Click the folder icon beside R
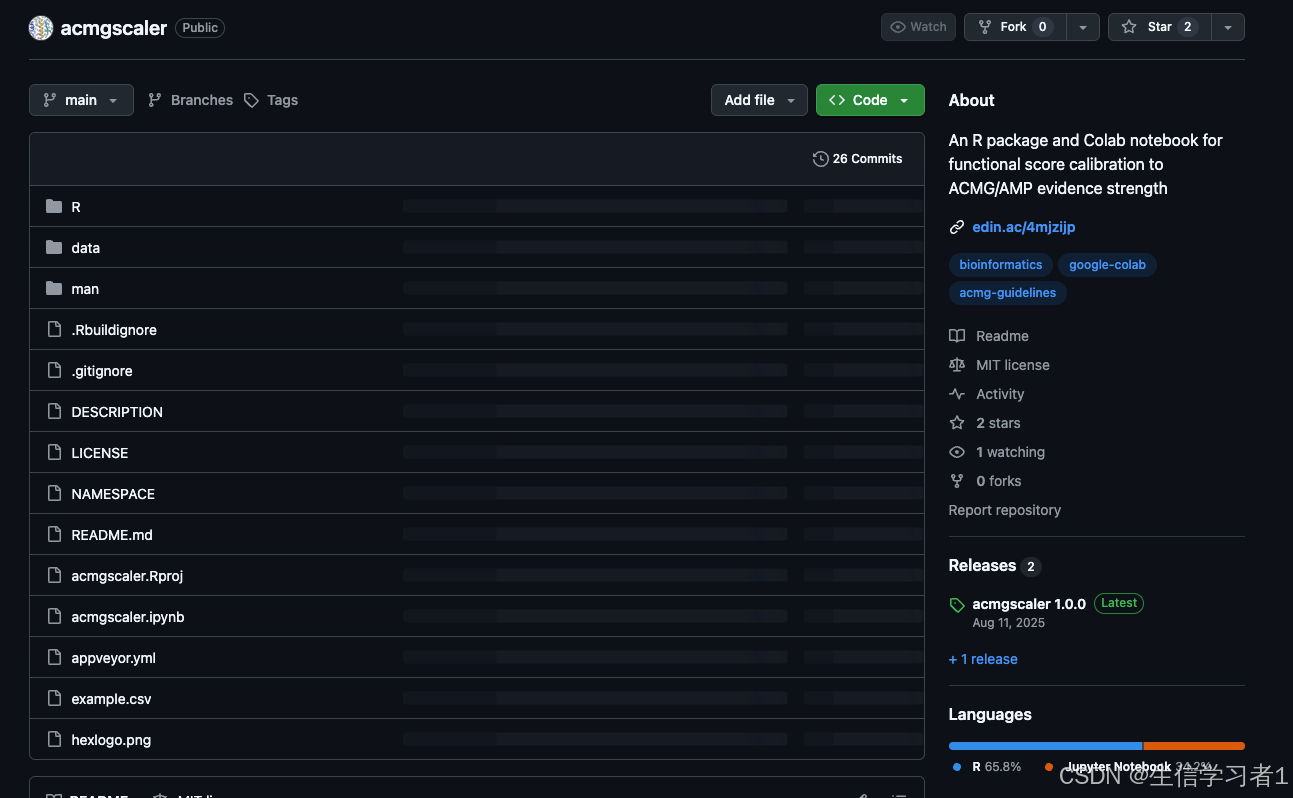This screenshot has height=798, width=1293. (x=54, y=207)
